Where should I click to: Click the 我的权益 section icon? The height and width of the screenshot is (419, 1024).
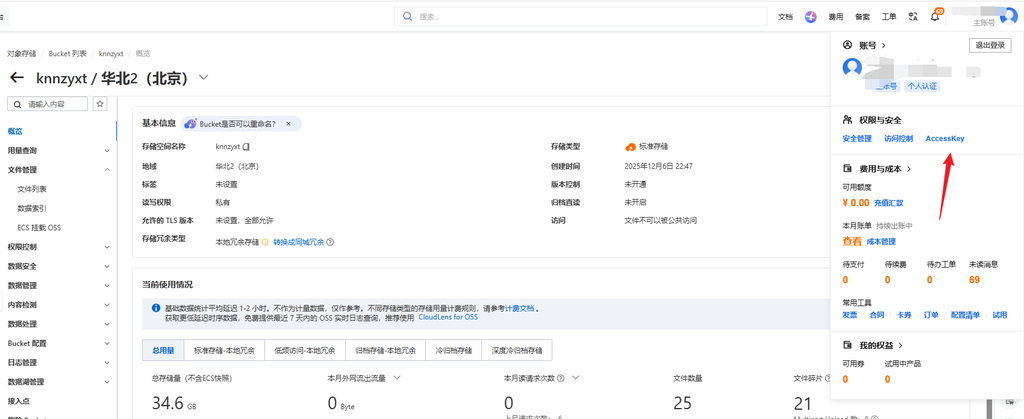[x=848, y=345]
